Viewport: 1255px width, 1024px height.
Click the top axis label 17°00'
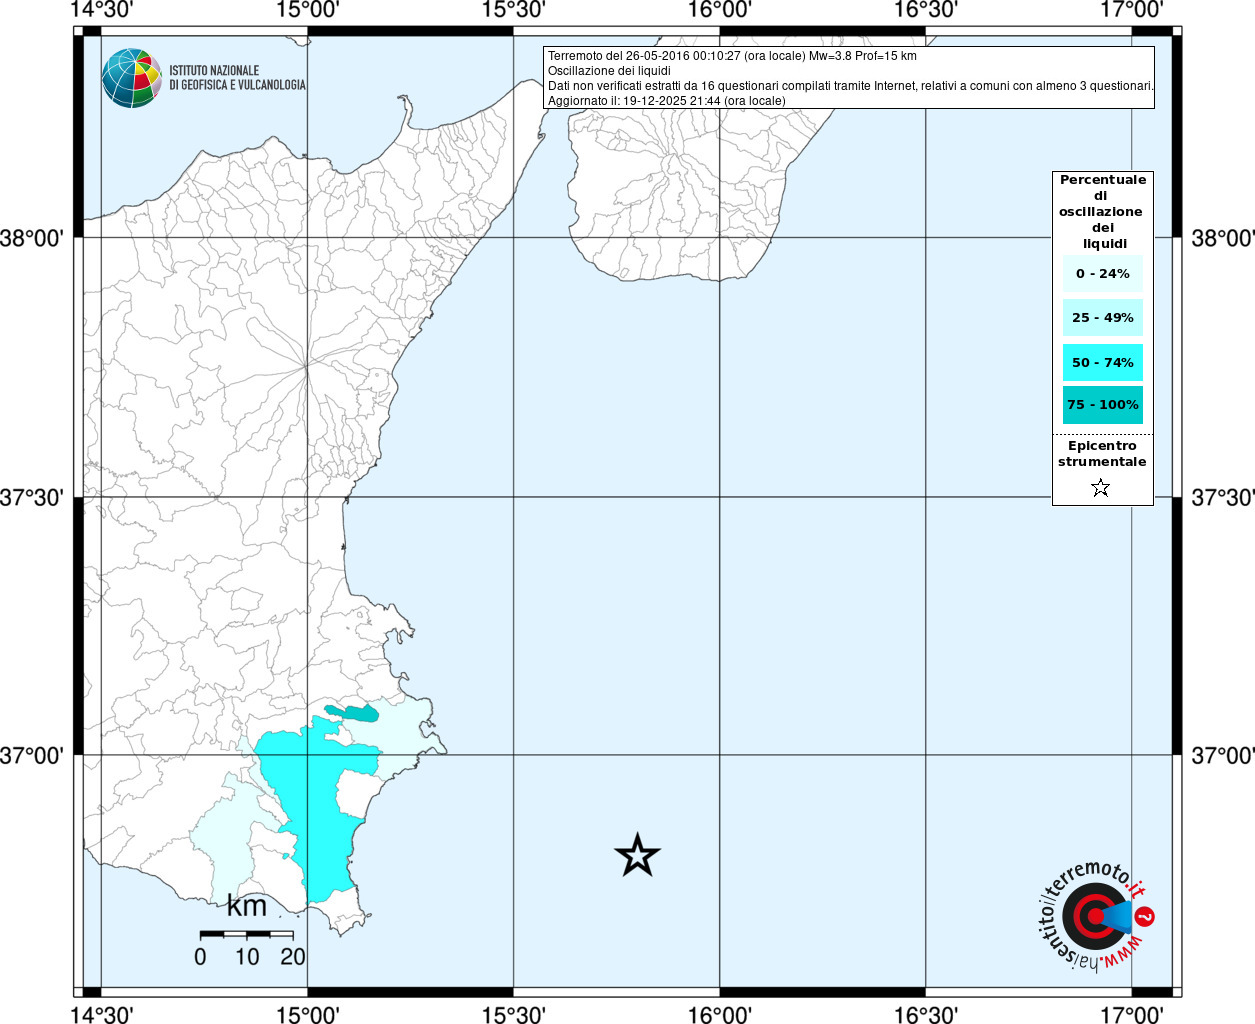pyautogui.click(x=1132, y=10)
